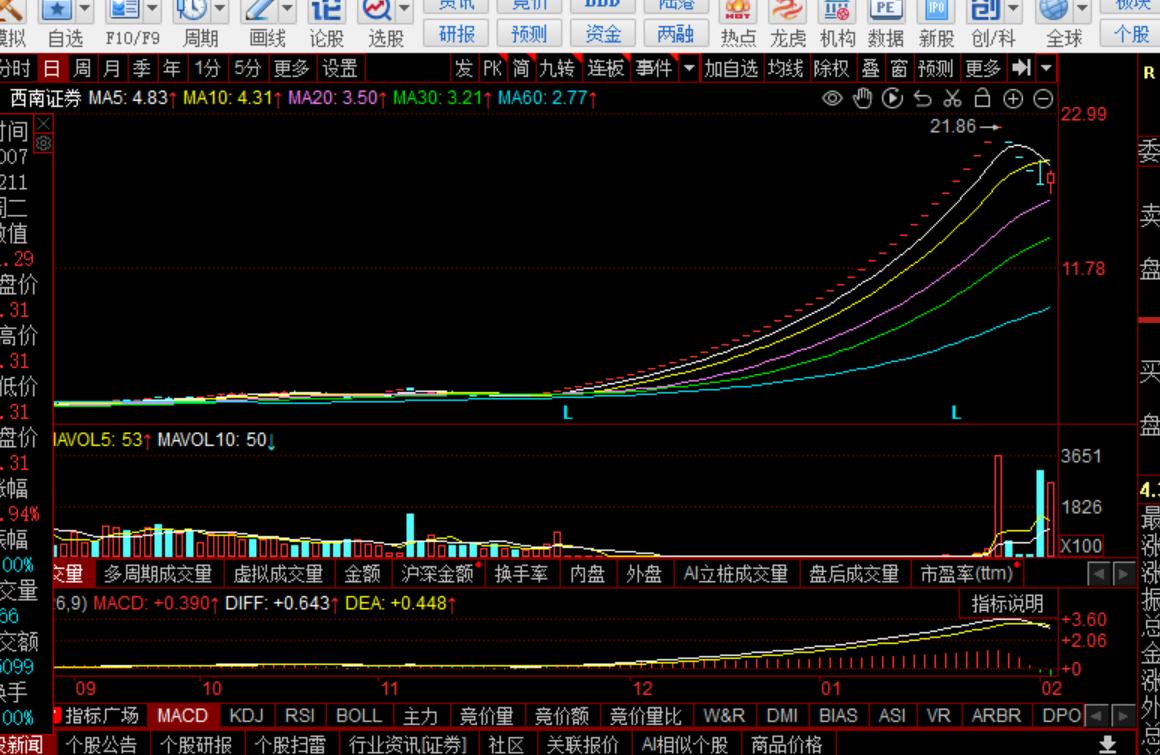Open the 选股 dropdown arrow in the toolbar
This screenshot has height=755, width=1160.
[x=404, y=10]
